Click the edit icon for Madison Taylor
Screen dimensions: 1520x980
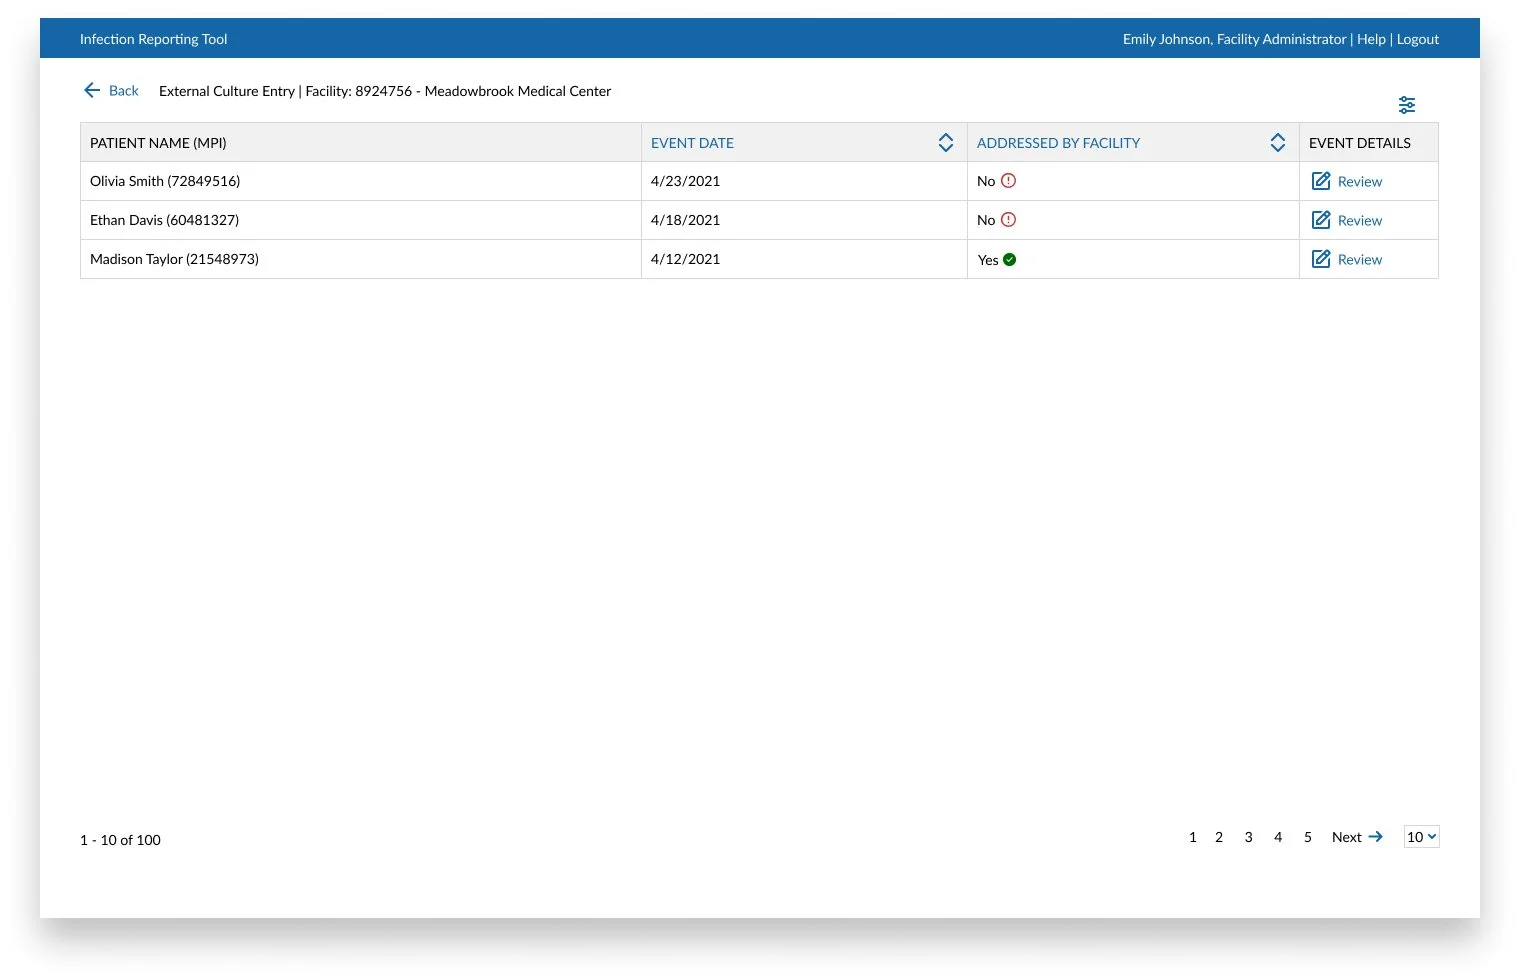point(1321,259)
